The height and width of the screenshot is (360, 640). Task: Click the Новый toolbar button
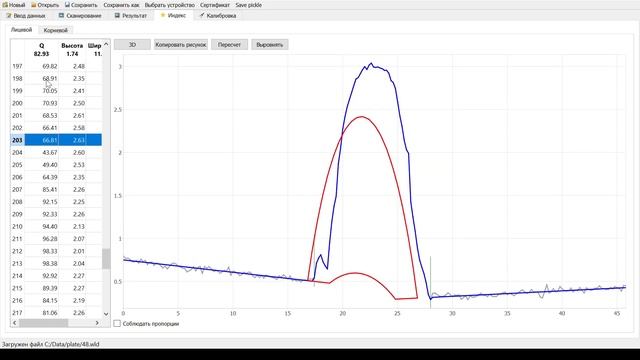[14, 5]
